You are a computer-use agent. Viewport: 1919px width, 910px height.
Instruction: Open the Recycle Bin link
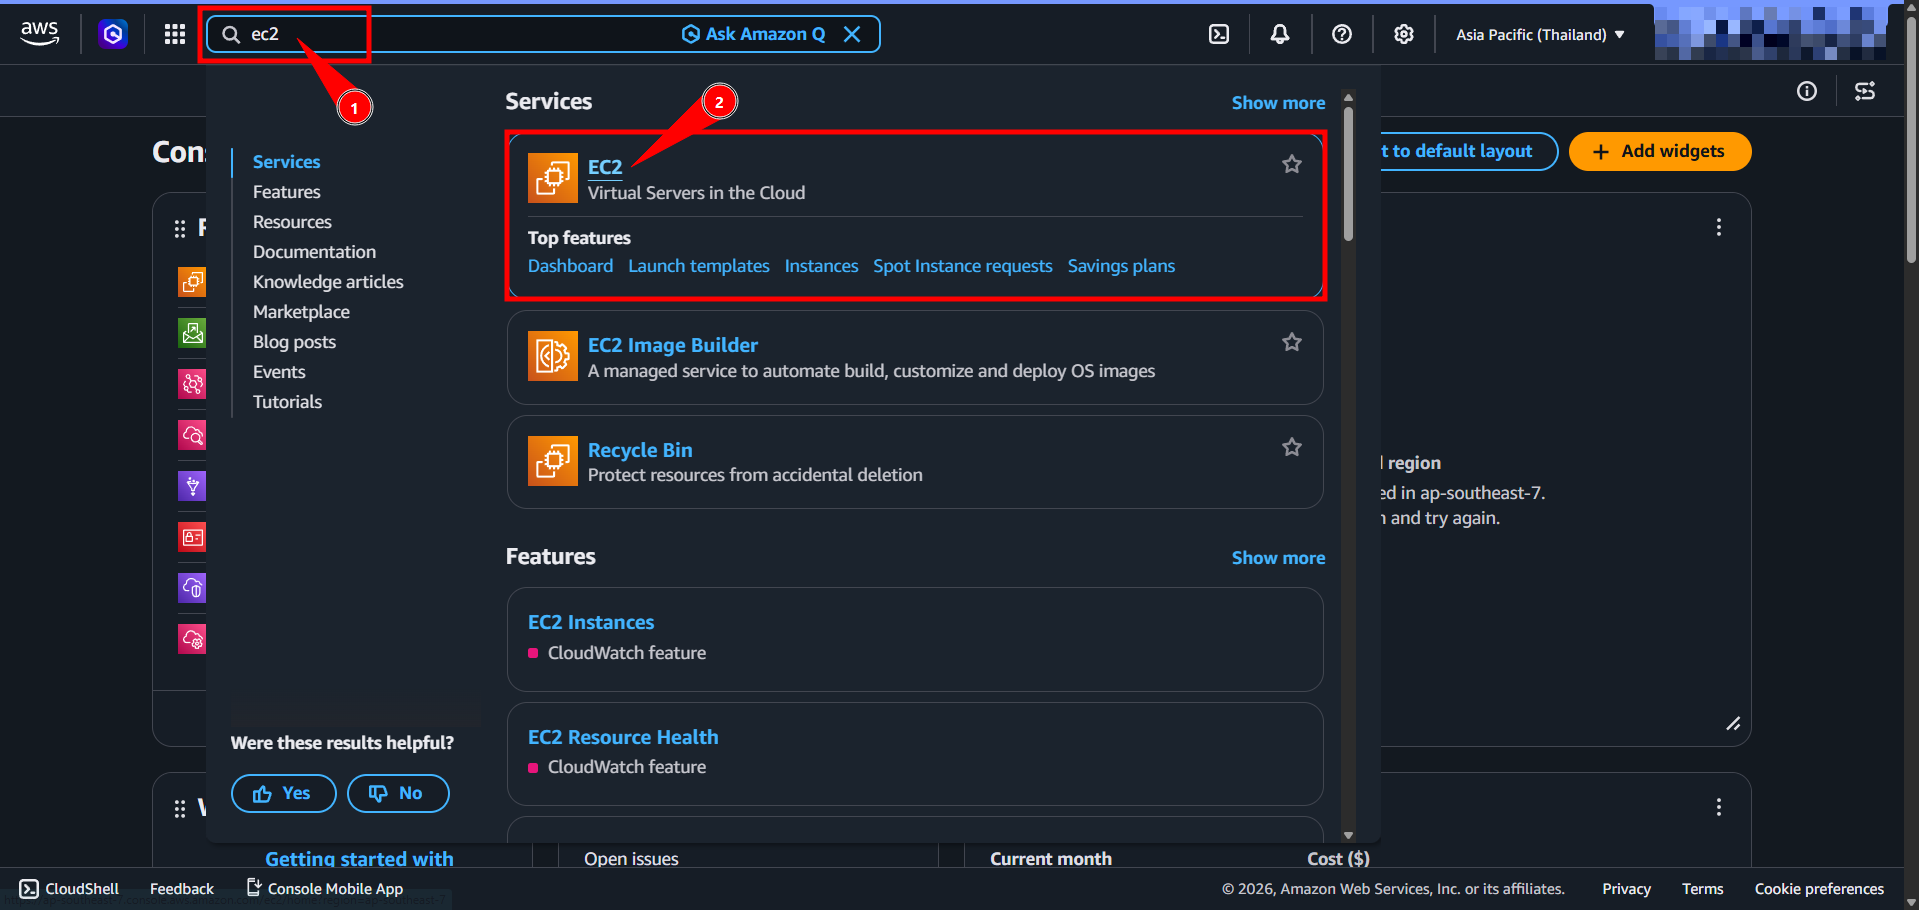[640, 450]
